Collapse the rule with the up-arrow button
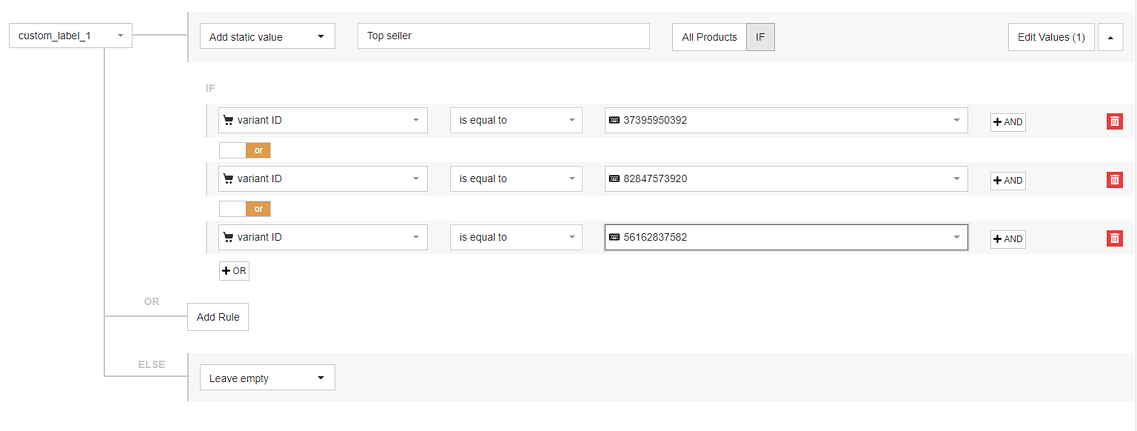This screenshot has width=1137, height=431. (1110, 37)
